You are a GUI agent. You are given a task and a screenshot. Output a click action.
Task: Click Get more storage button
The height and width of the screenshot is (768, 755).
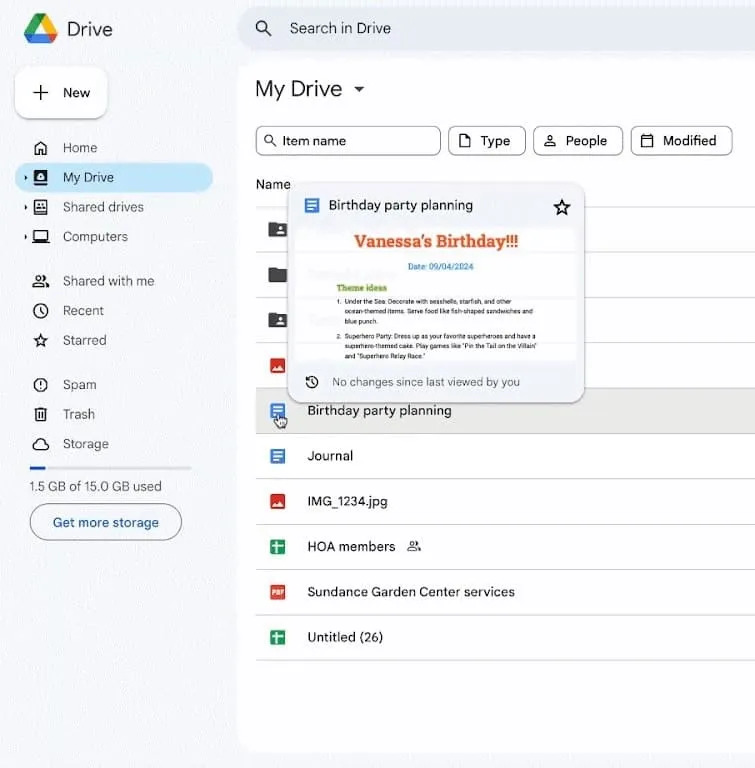pos(106,522)
